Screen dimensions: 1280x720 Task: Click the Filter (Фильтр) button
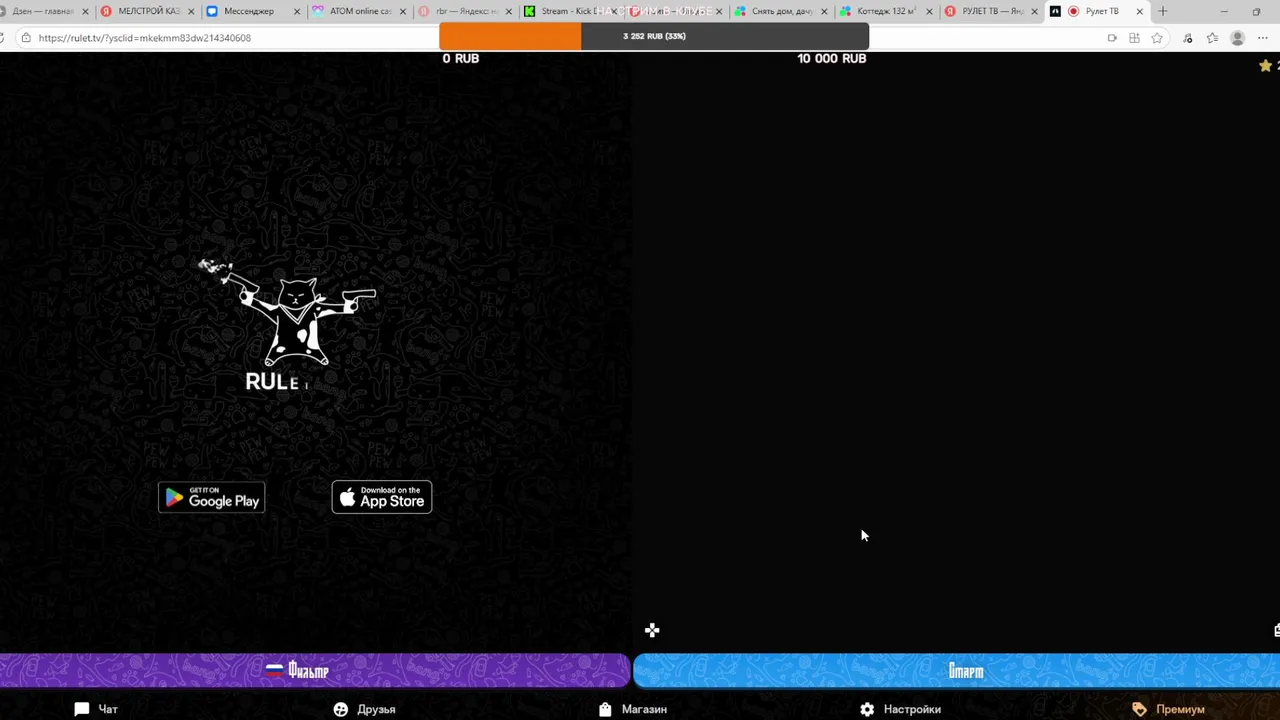pyautogui.click(x=315, y=671)
